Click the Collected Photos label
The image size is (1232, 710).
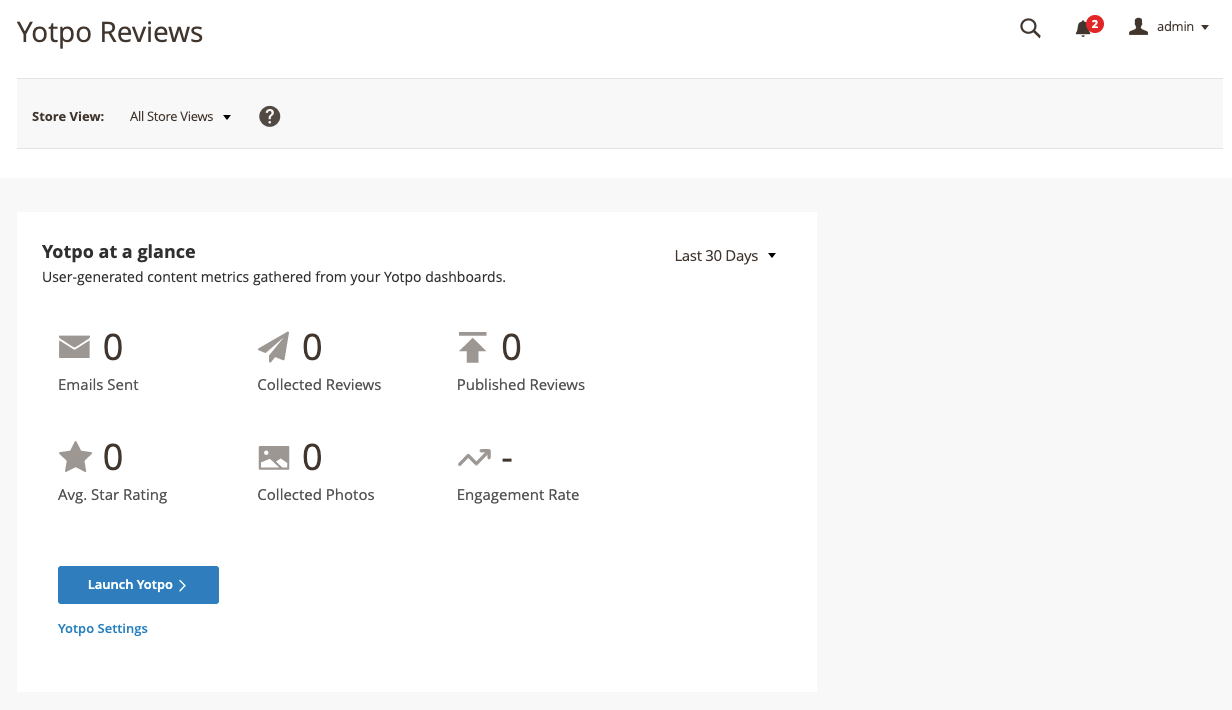point(316,495)
